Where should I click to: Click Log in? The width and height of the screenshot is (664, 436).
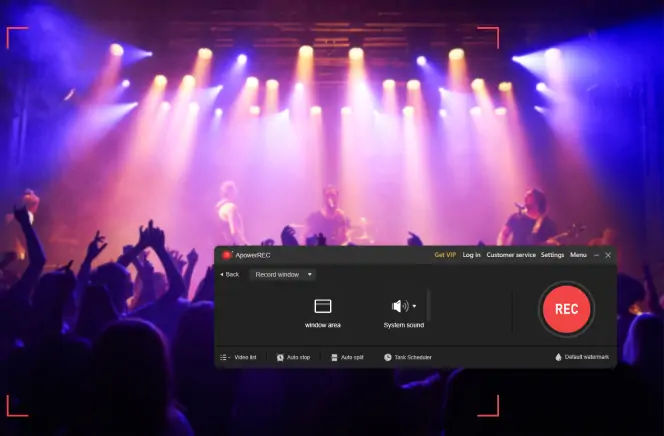[471, 255]
